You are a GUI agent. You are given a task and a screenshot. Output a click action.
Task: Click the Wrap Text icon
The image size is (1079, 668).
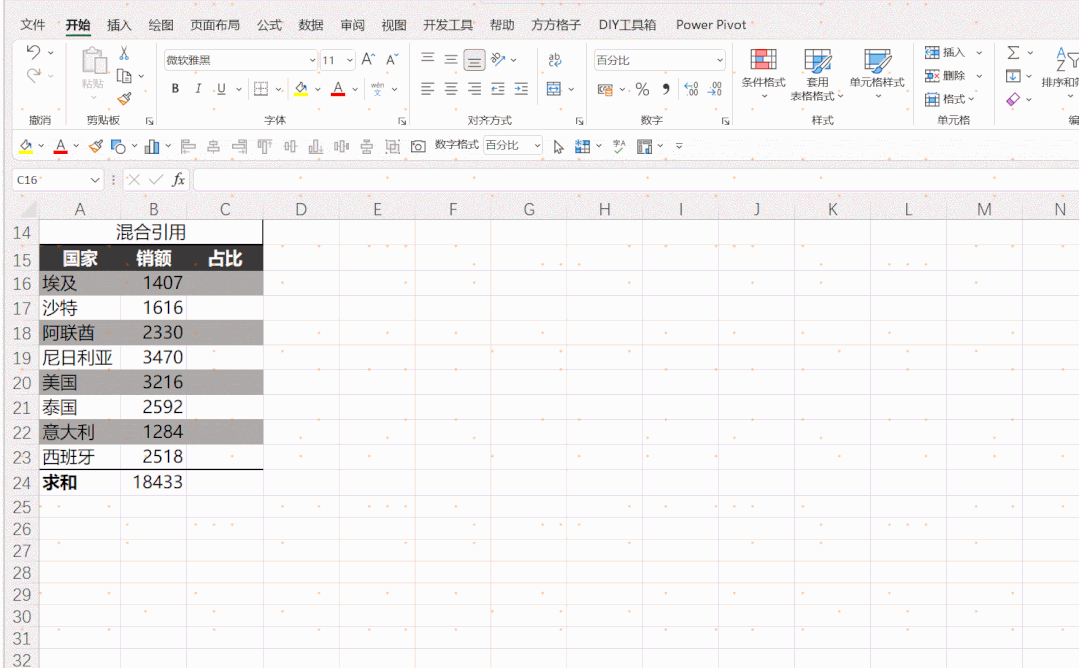555,60
